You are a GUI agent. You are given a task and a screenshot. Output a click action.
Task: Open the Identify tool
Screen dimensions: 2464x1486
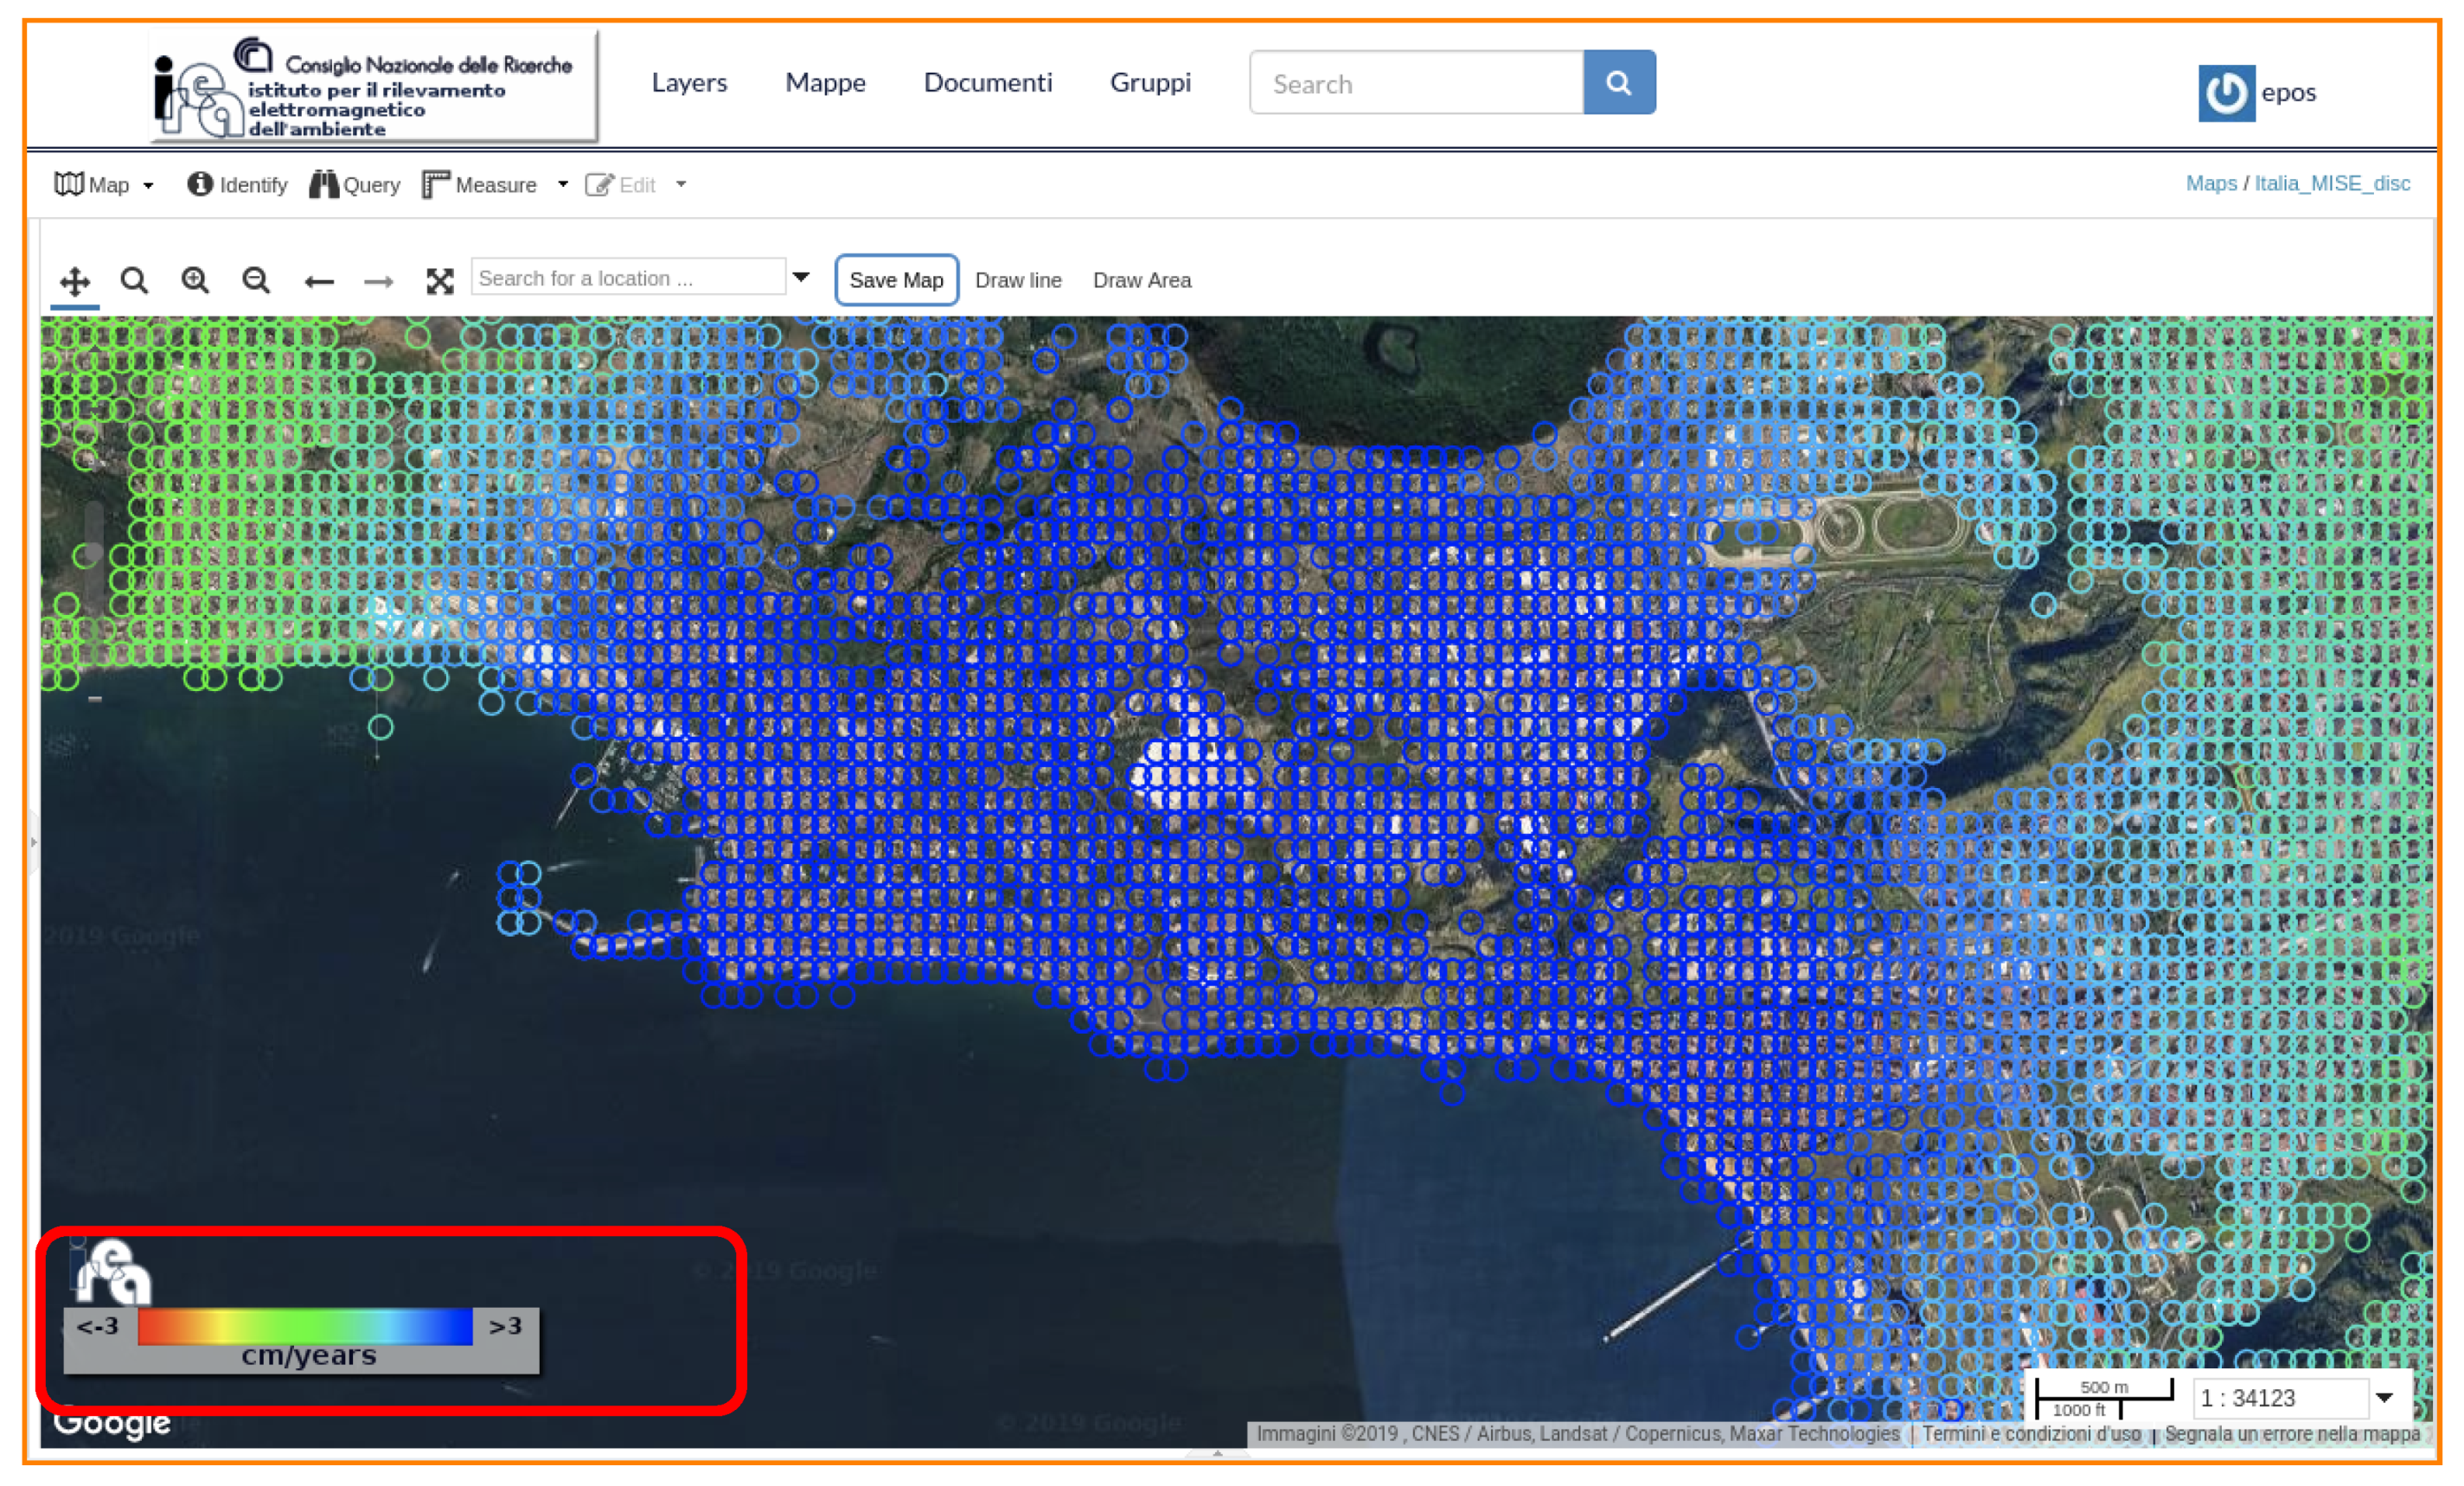[236, 184]
